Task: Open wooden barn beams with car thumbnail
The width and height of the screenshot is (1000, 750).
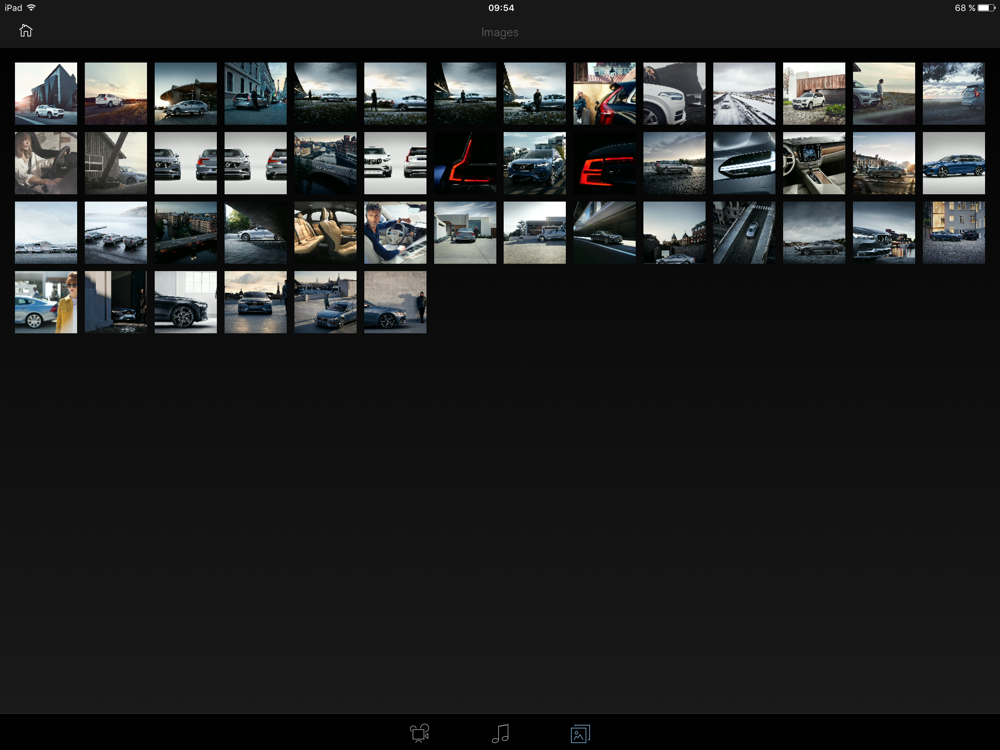Action: coord(115,163)
